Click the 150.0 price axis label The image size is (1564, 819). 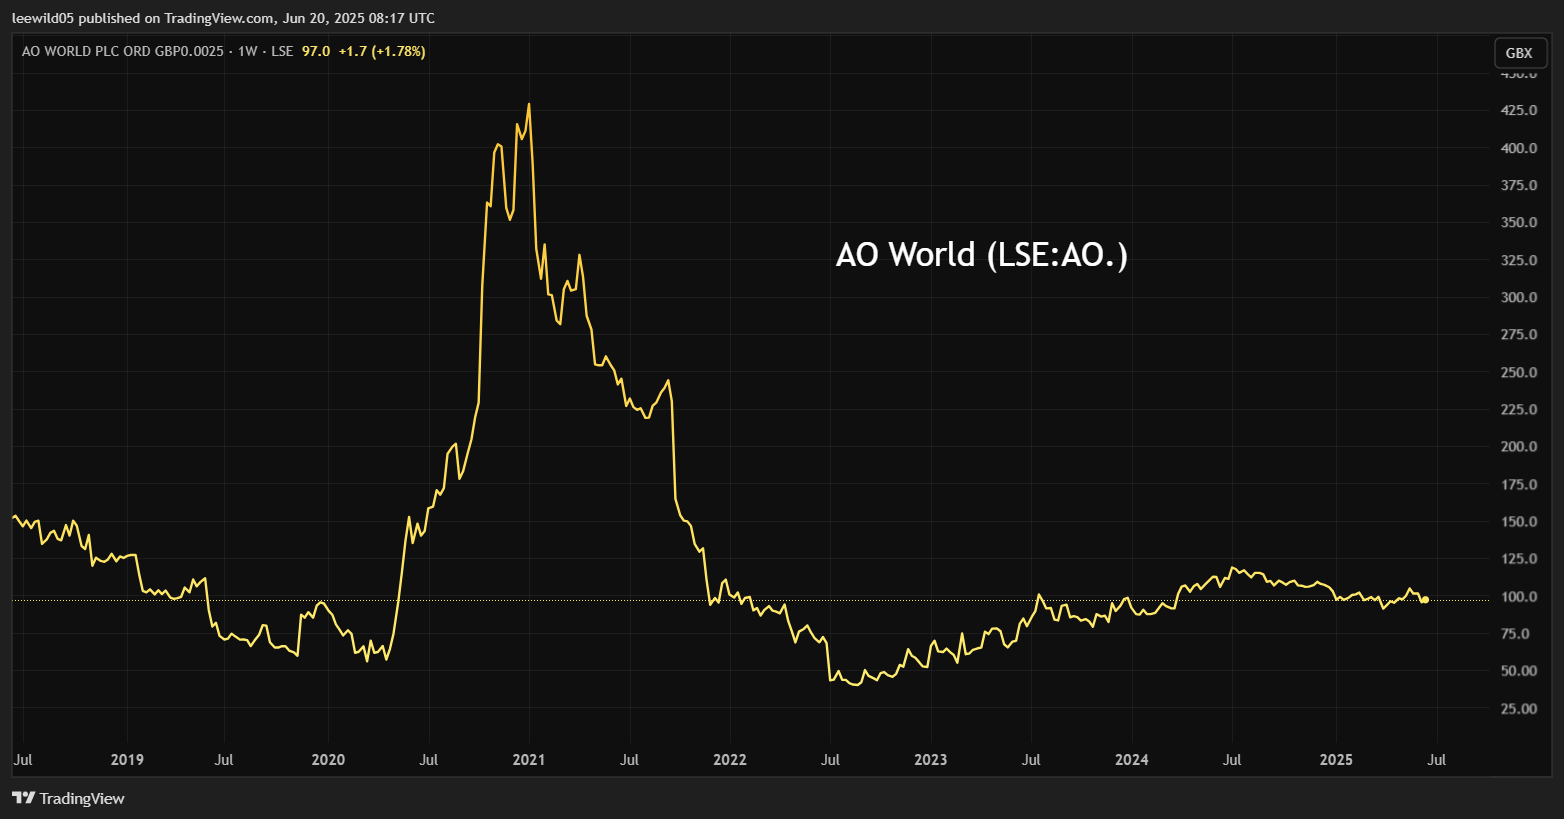coord(1519,521)
